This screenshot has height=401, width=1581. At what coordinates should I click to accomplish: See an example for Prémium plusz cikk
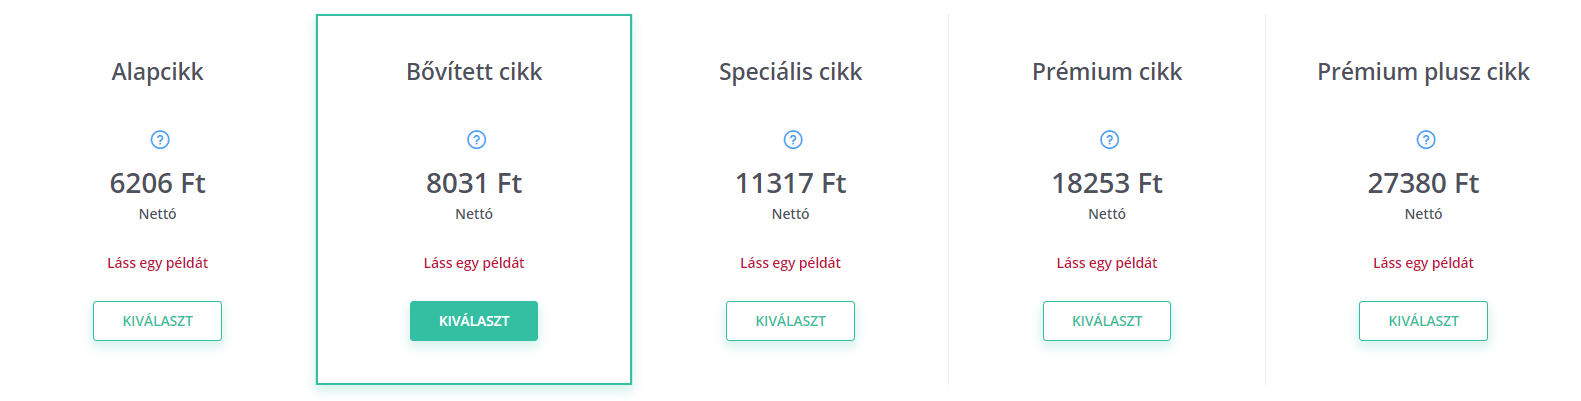pos(1423,263)
